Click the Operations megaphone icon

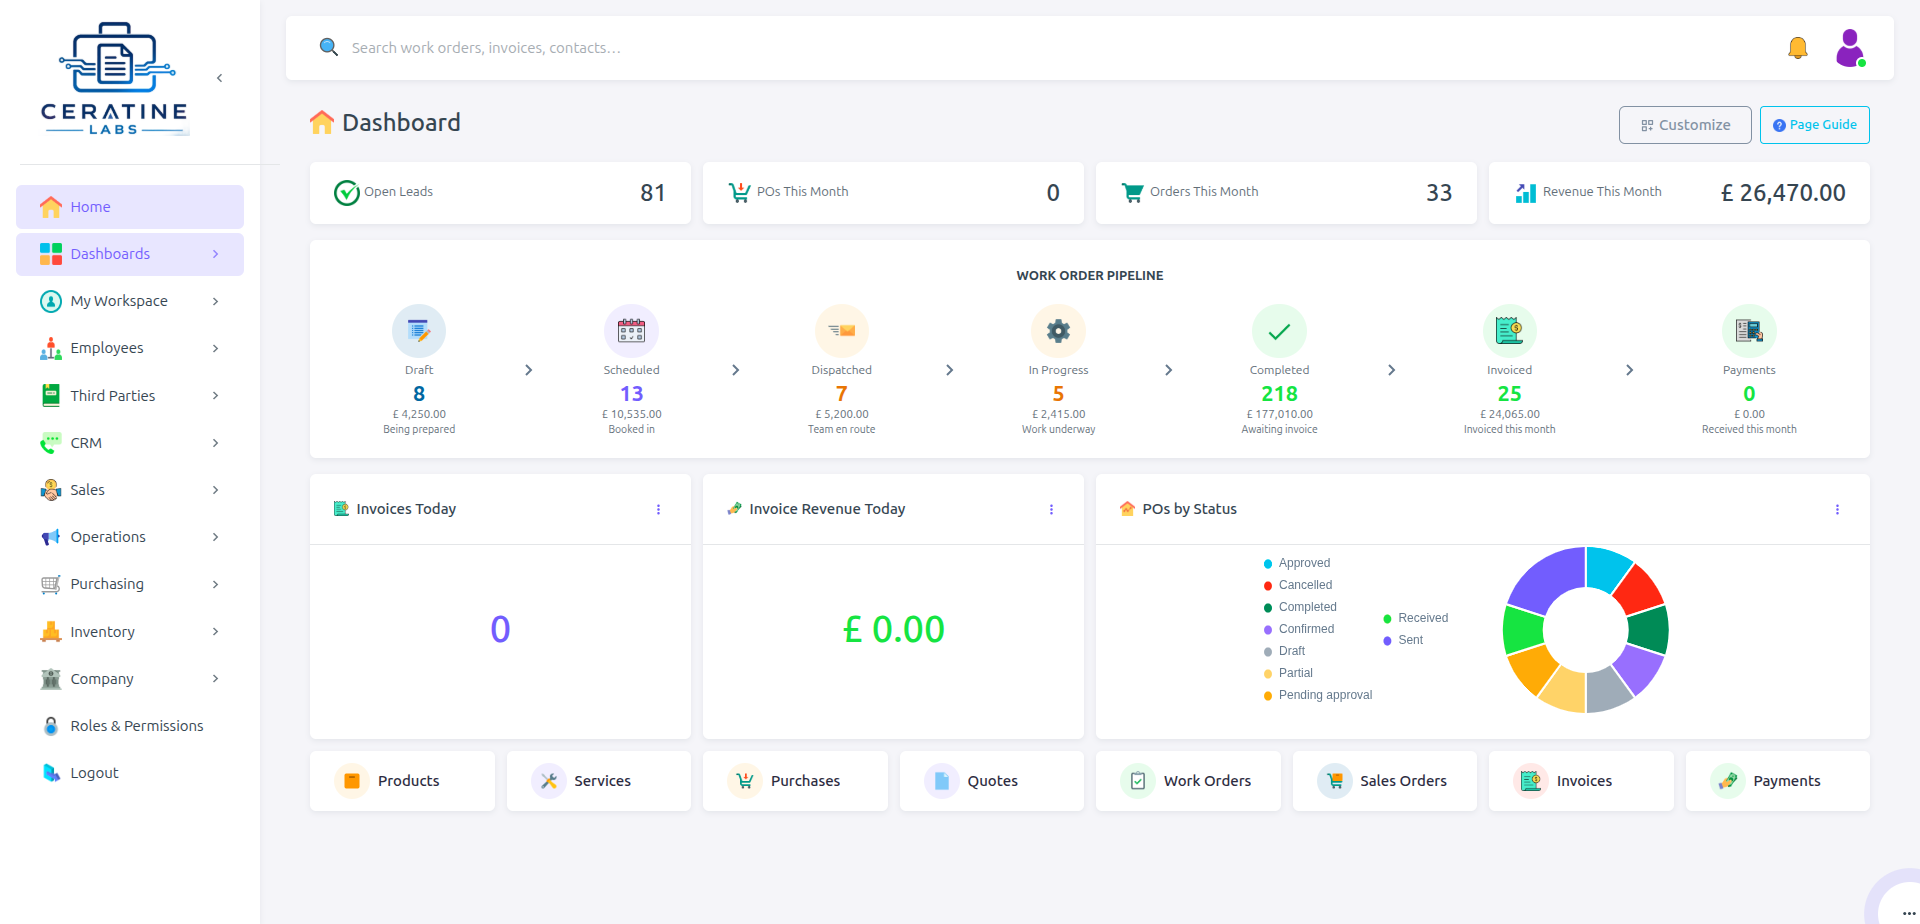click(x=51, y=537)
